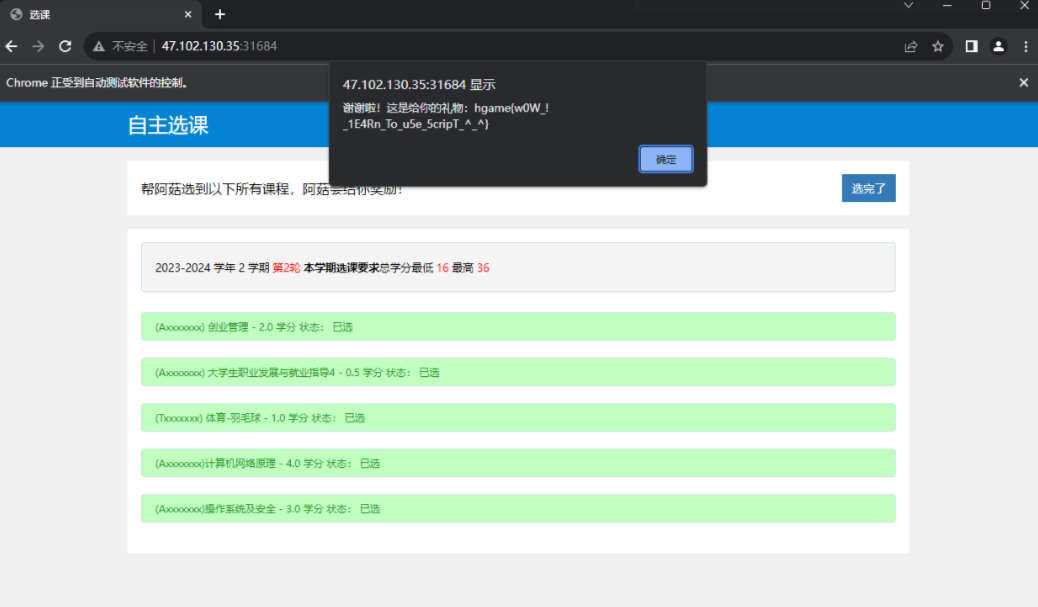Click the not-secure warning icon
This screenshot has width=1038, height=607.
point(99,46)
